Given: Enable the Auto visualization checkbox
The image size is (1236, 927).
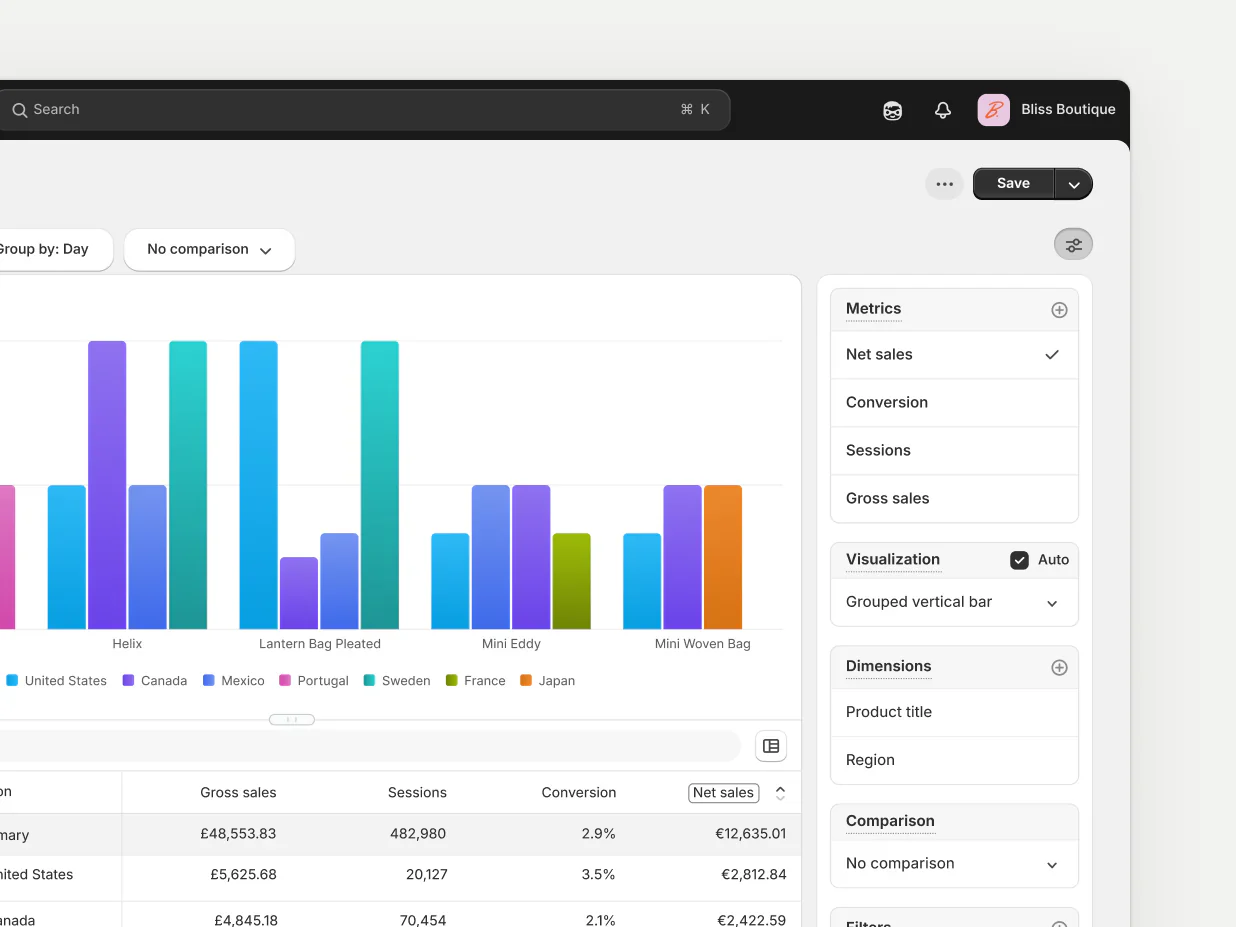Looking at the screenshot, I should click(1021, 560).
